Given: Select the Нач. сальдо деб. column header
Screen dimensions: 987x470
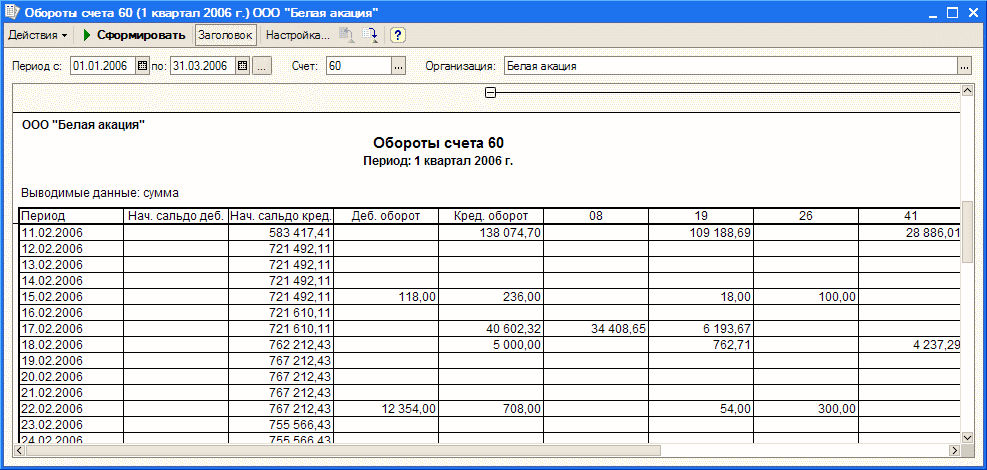Looking at the screenshot, I should pos(176,216).
